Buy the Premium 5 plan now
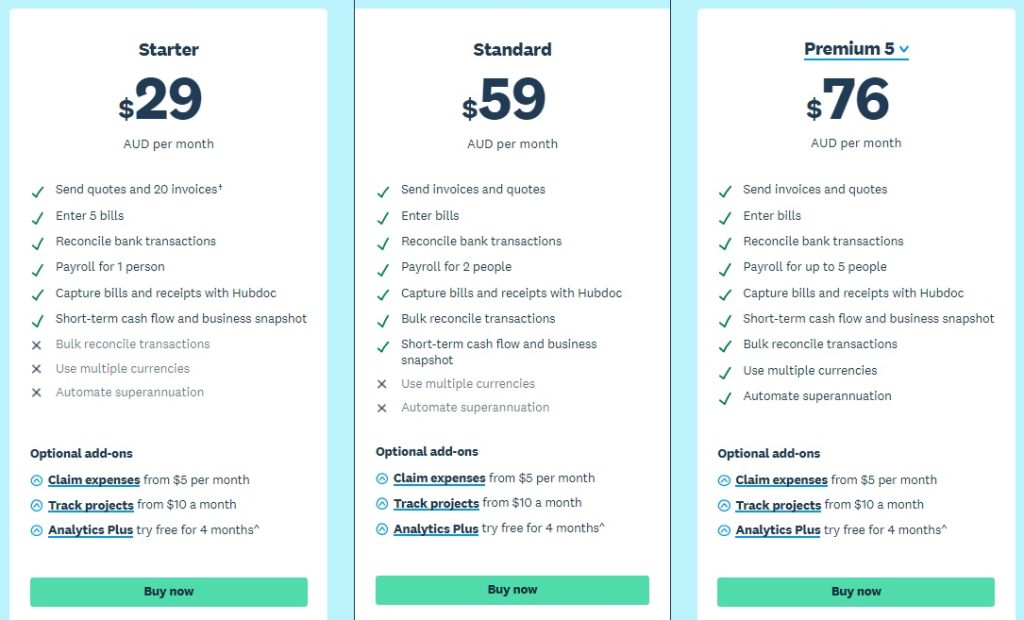Screen dimensions: 1024x620 point(856,591)
